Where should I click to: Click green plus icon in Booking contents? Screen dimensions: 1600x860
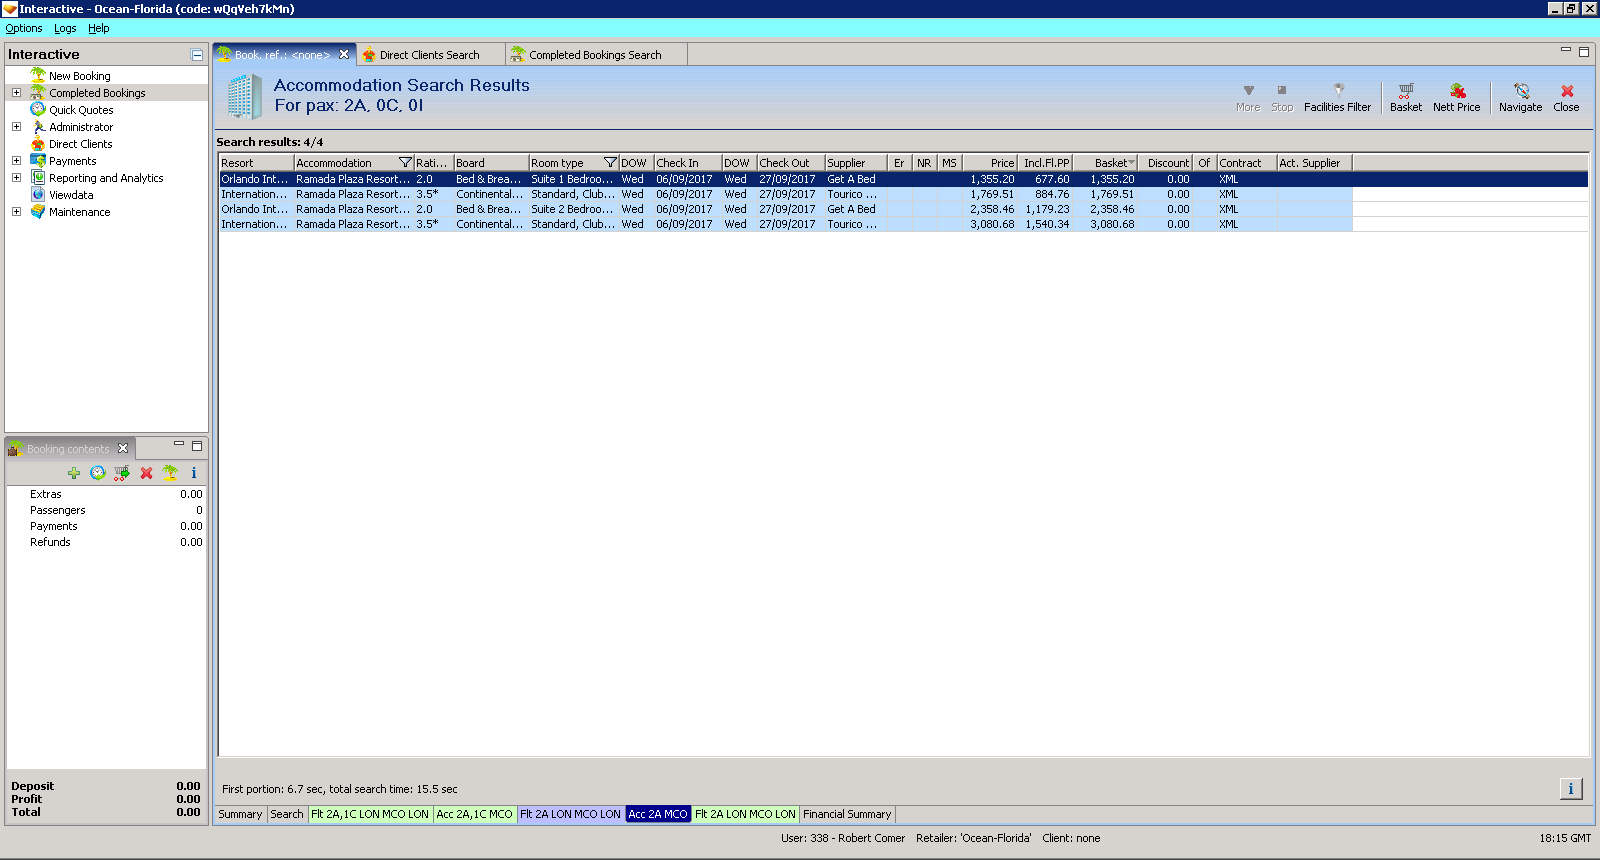coord(74,473)
